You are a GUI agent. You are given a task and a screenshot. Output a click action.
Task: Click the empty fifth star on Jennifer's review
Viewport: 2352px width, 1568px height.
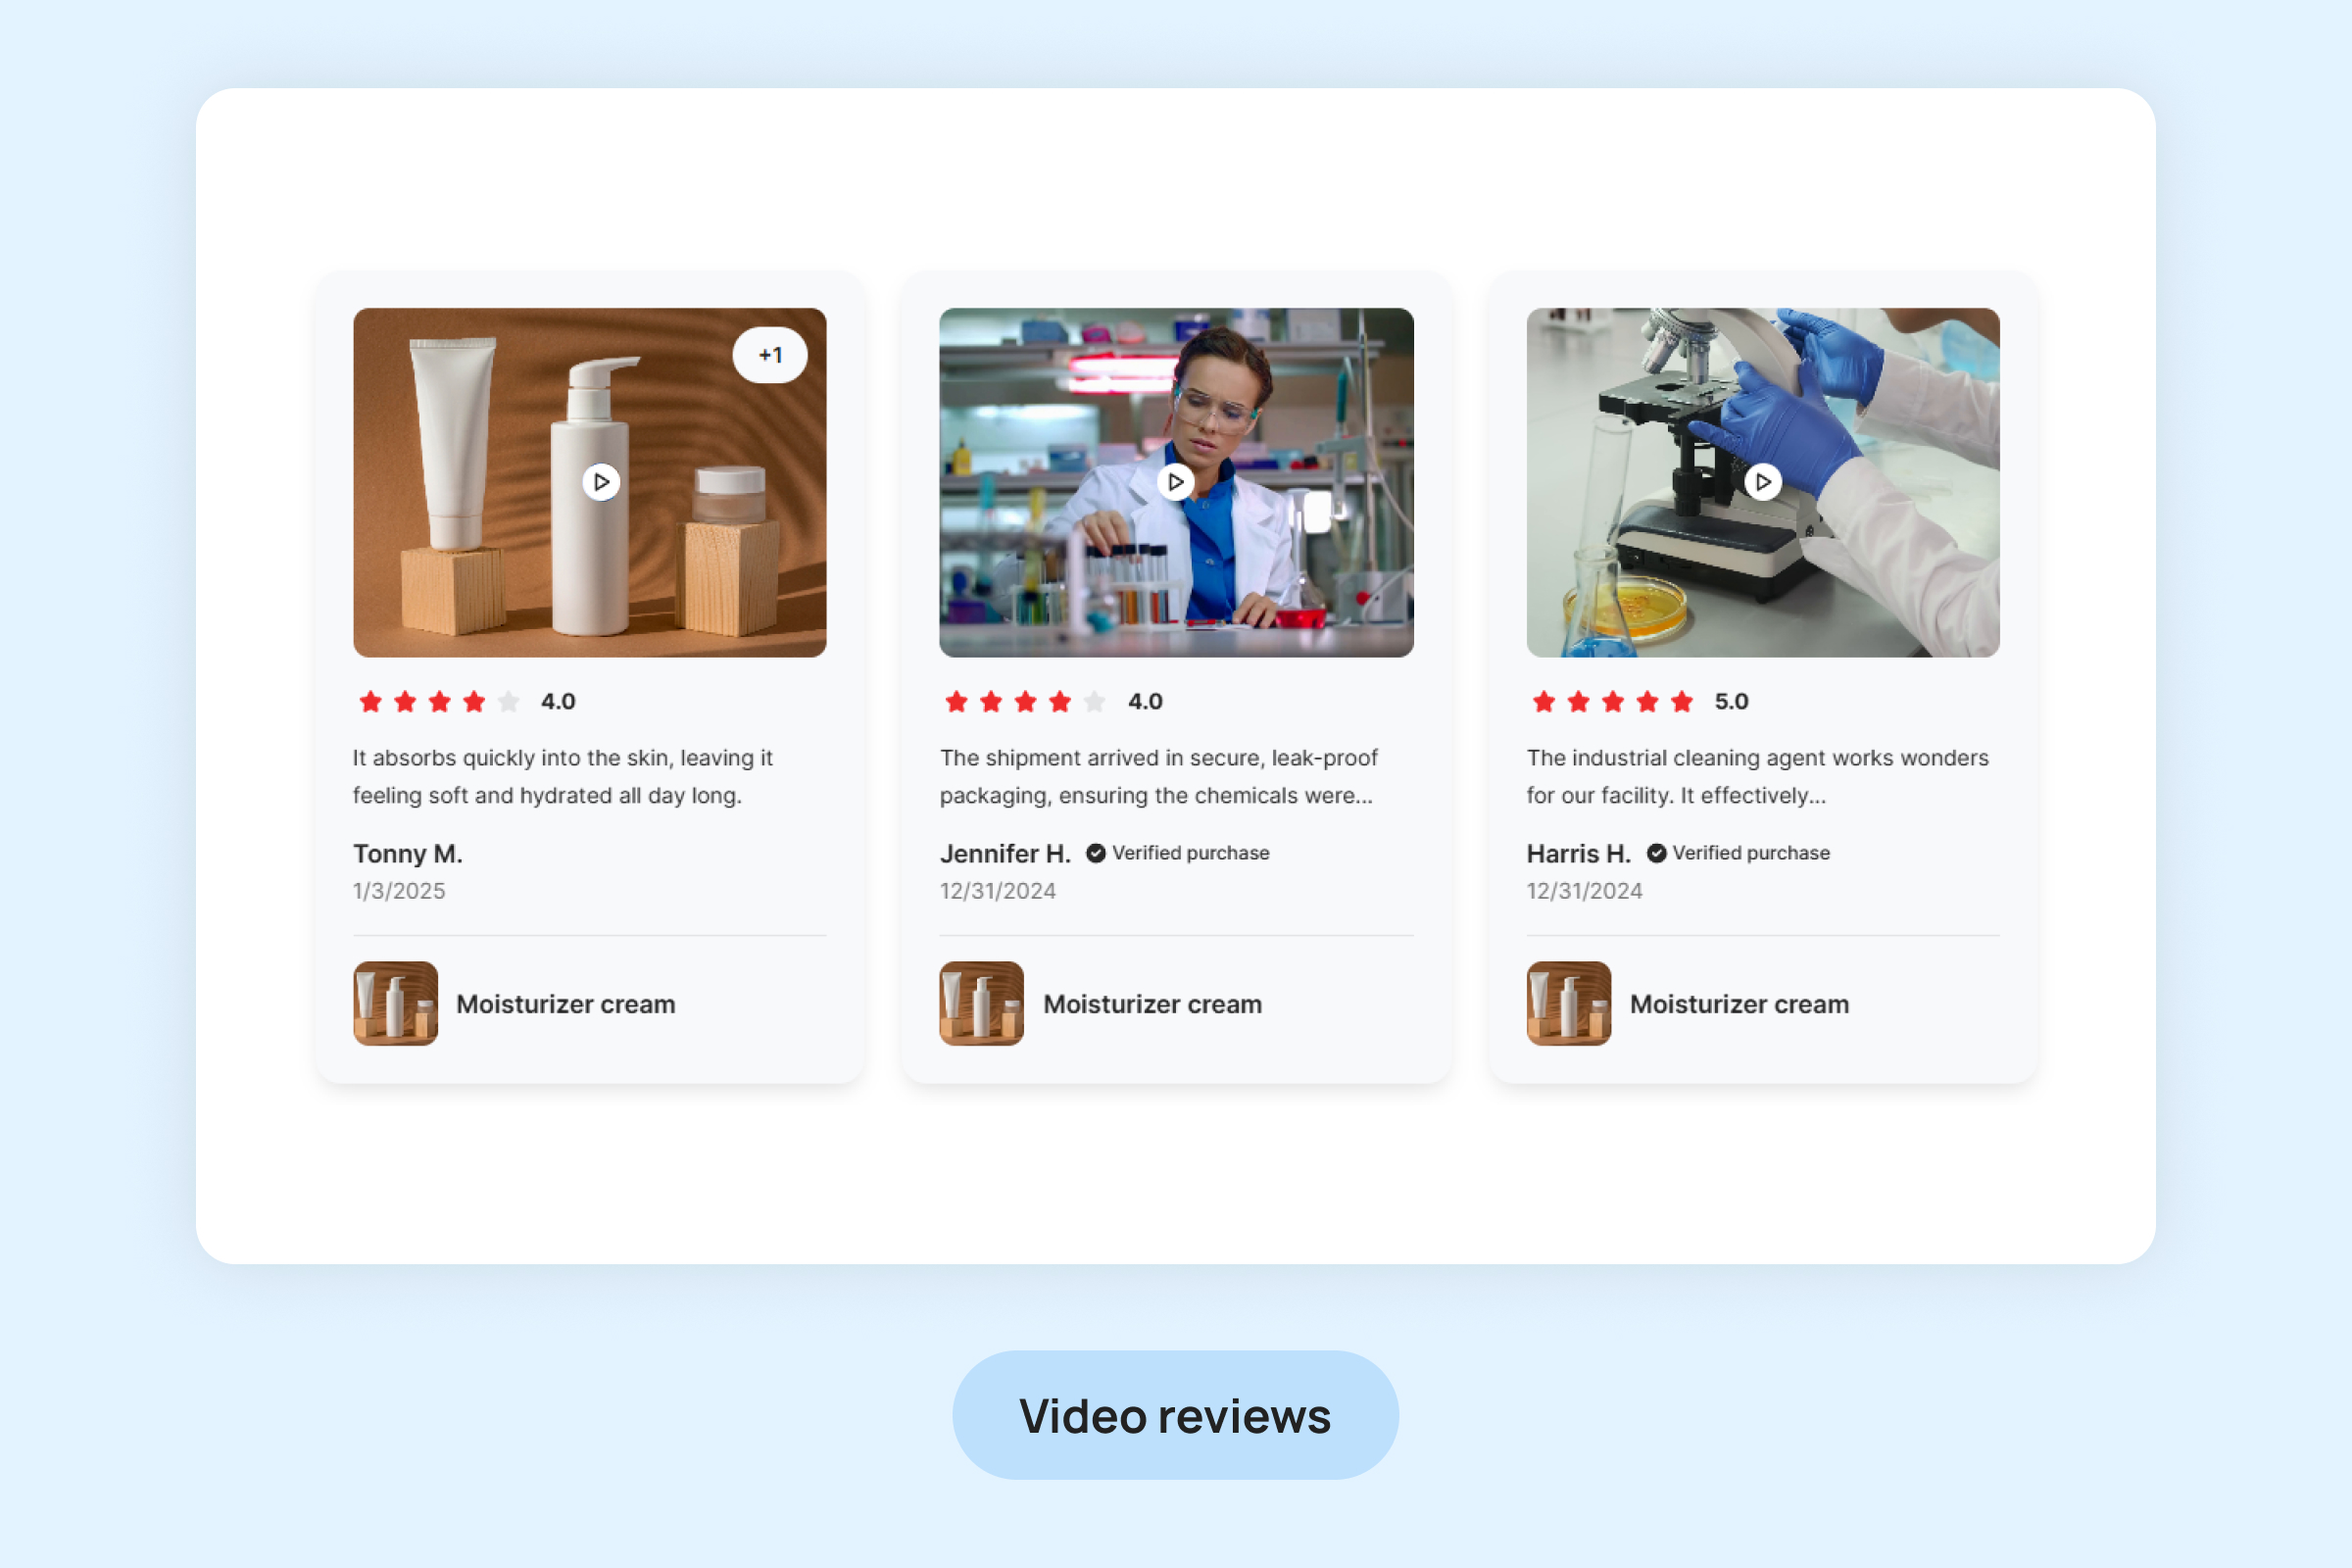(x=1095, y=702)
